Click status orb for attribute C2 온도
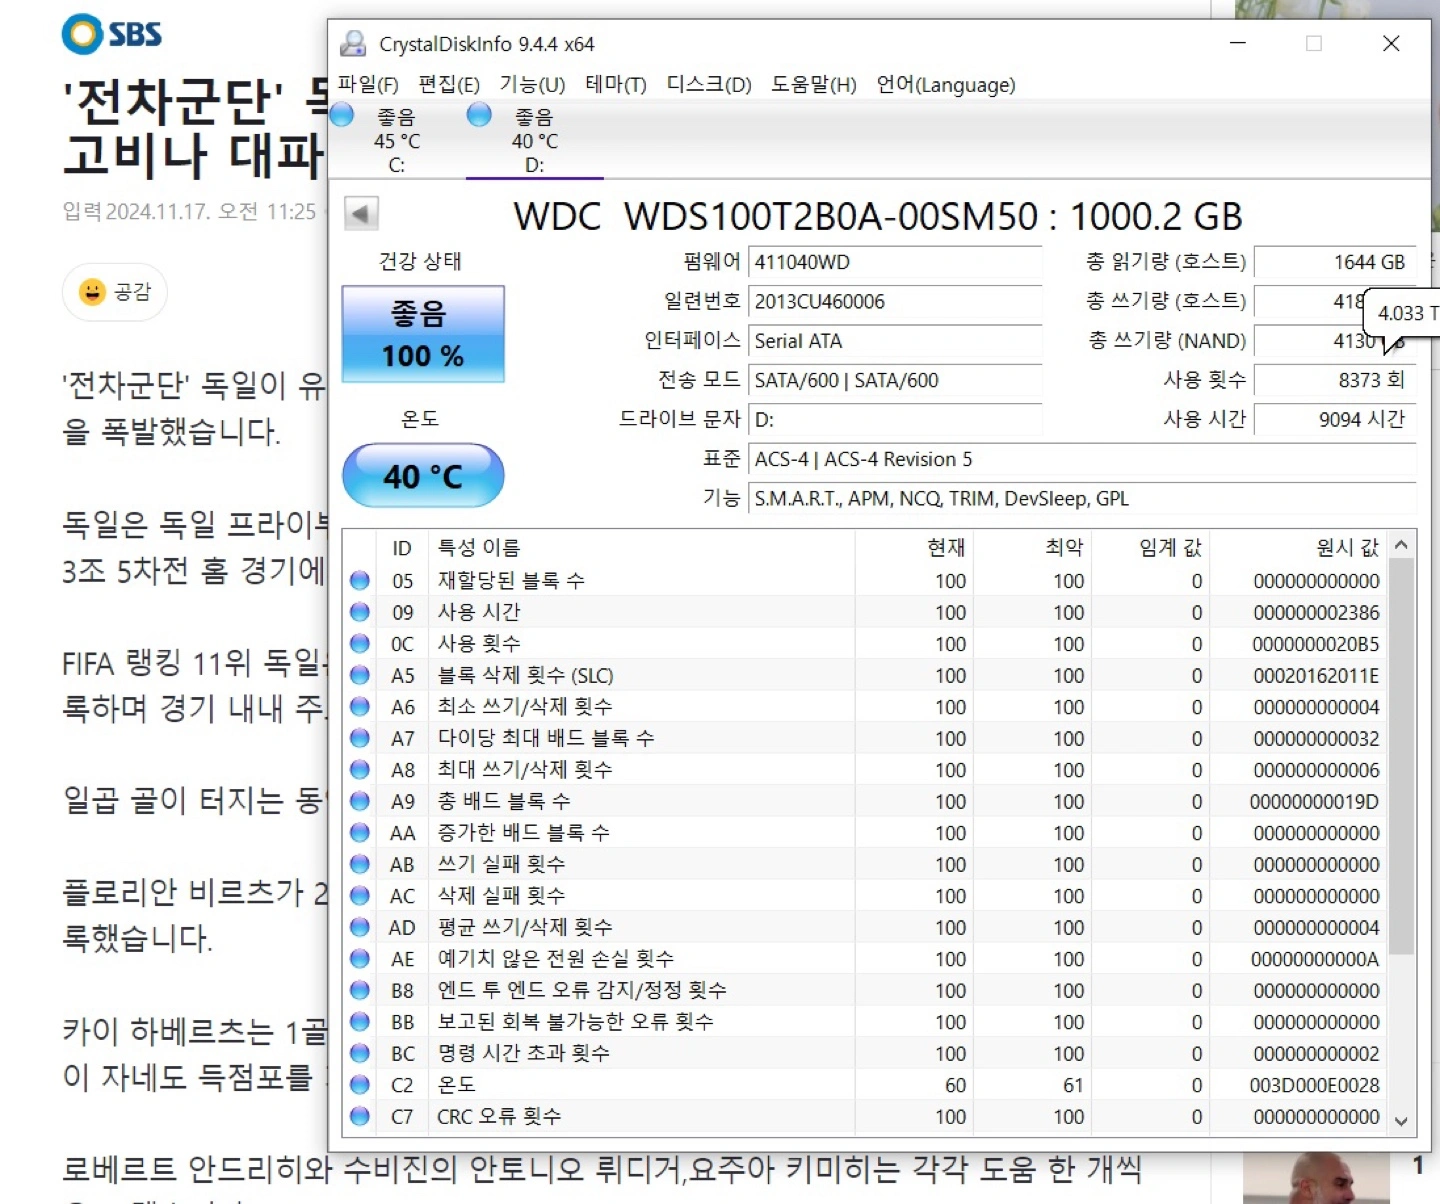This screenshot has height=1204, width=1440. [360, 1084]
